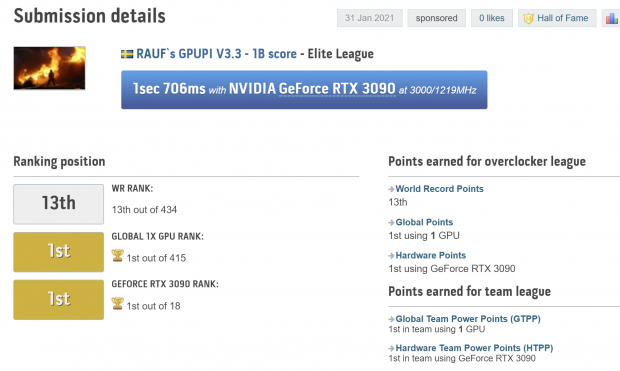Open the Global Team Power Points (GTPP) link
The width and height of the screenshot is (620, 371).
468,319
